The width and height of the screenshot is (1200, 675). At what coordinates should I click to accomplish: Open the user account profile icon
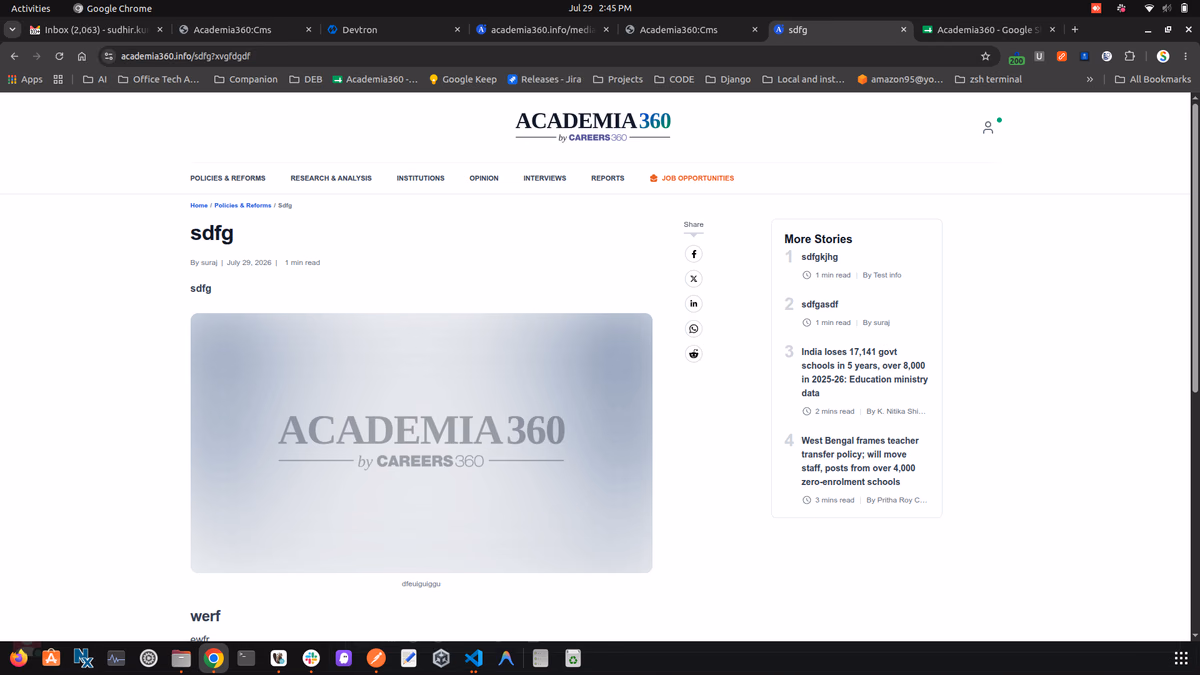[988, 127]
